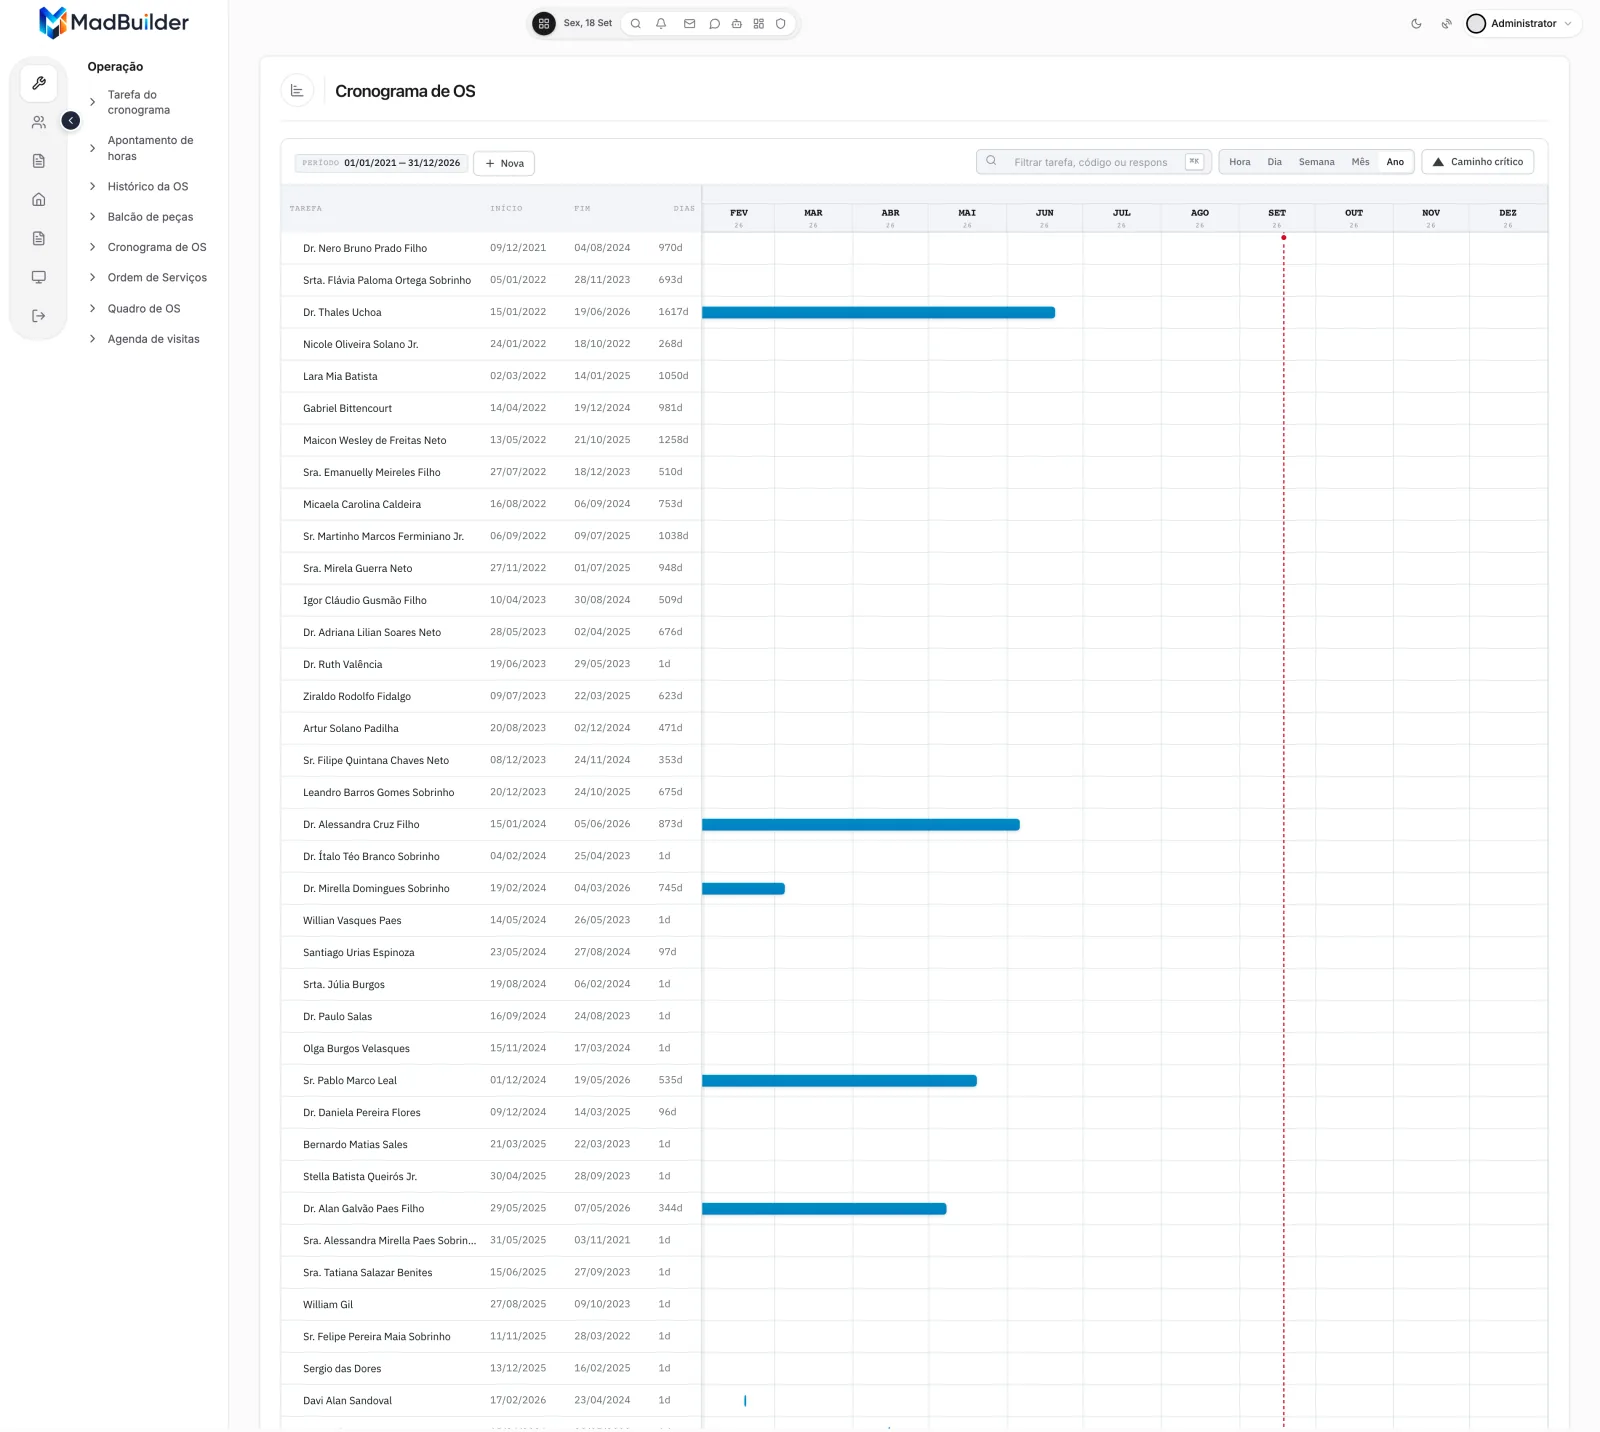Open the robot assistant icon
This screenshot has height=1432, width=1600.
[x=736, y=24]
